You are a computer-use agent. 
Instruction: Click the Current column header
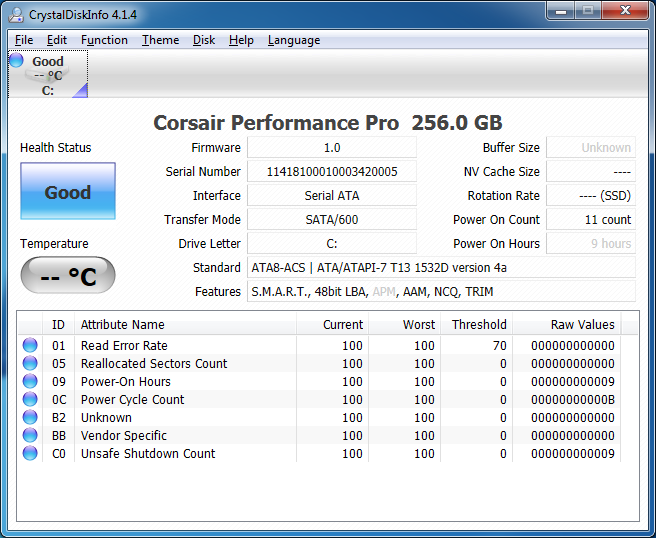click(333, 325)
